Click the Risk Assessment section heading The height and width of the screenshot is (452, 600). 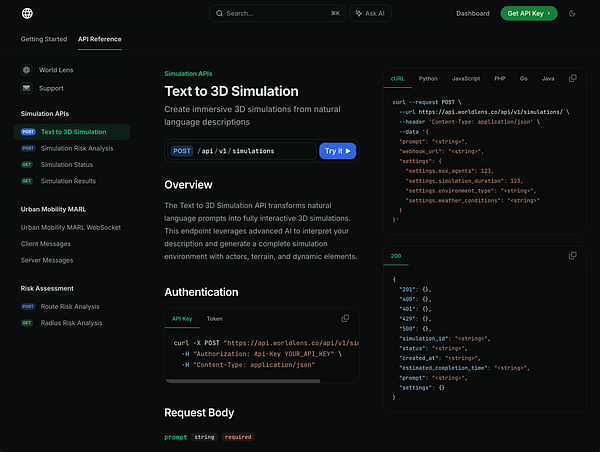47,289
